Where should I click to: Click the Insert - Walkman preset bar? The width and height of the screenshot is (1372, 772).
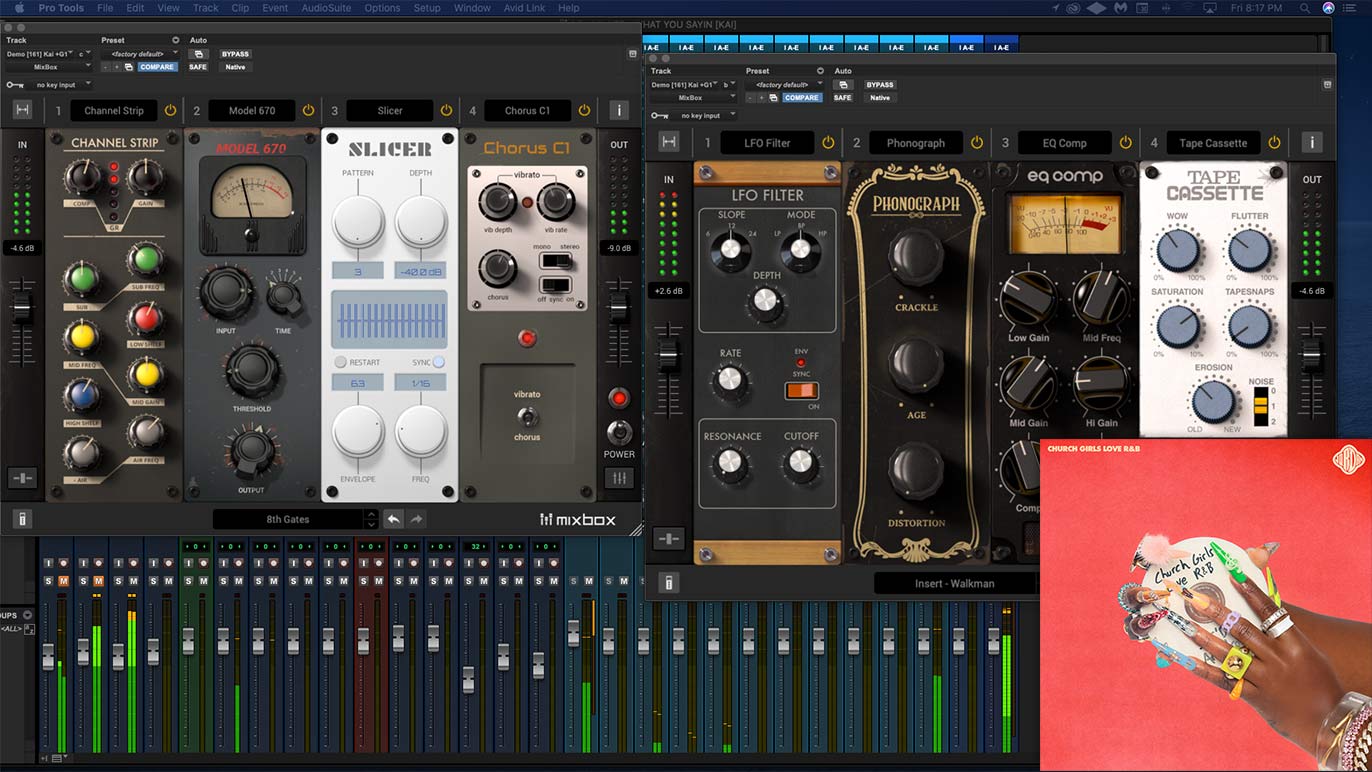coord(953,582)
